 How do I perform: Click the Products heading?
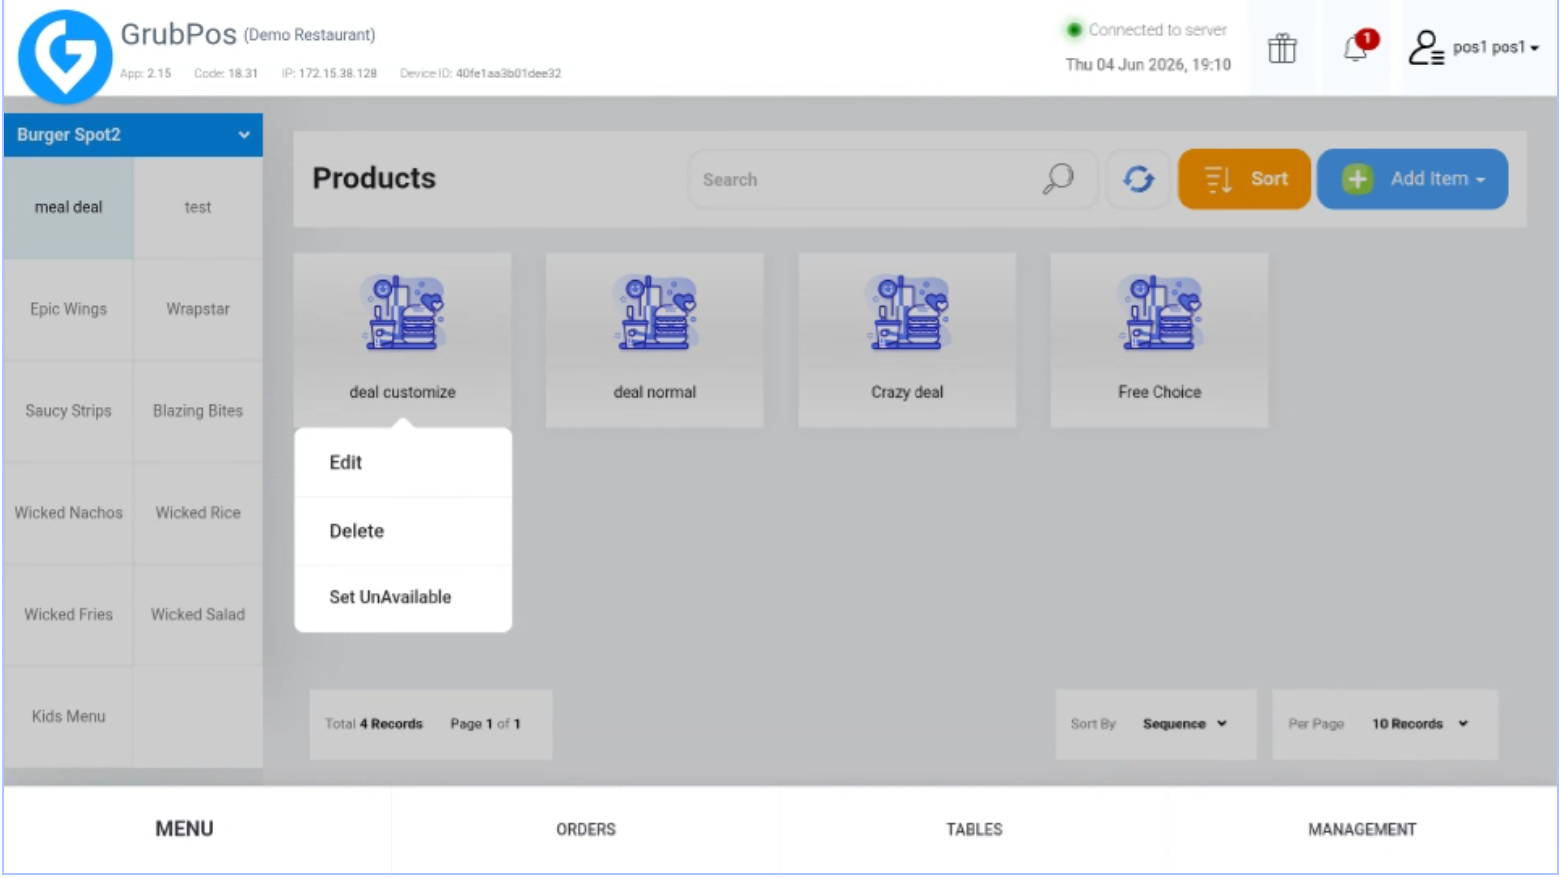[x=374, y=178]
